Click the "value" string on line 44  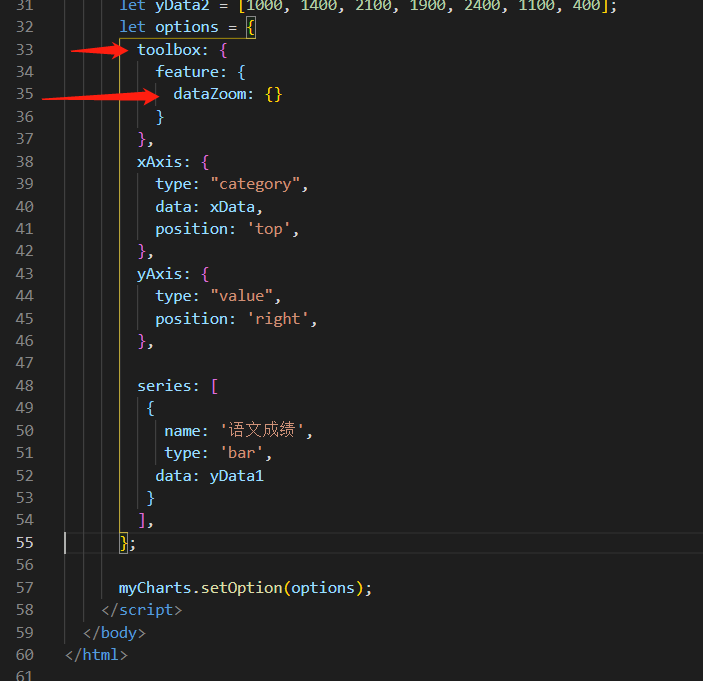(241, 296)
